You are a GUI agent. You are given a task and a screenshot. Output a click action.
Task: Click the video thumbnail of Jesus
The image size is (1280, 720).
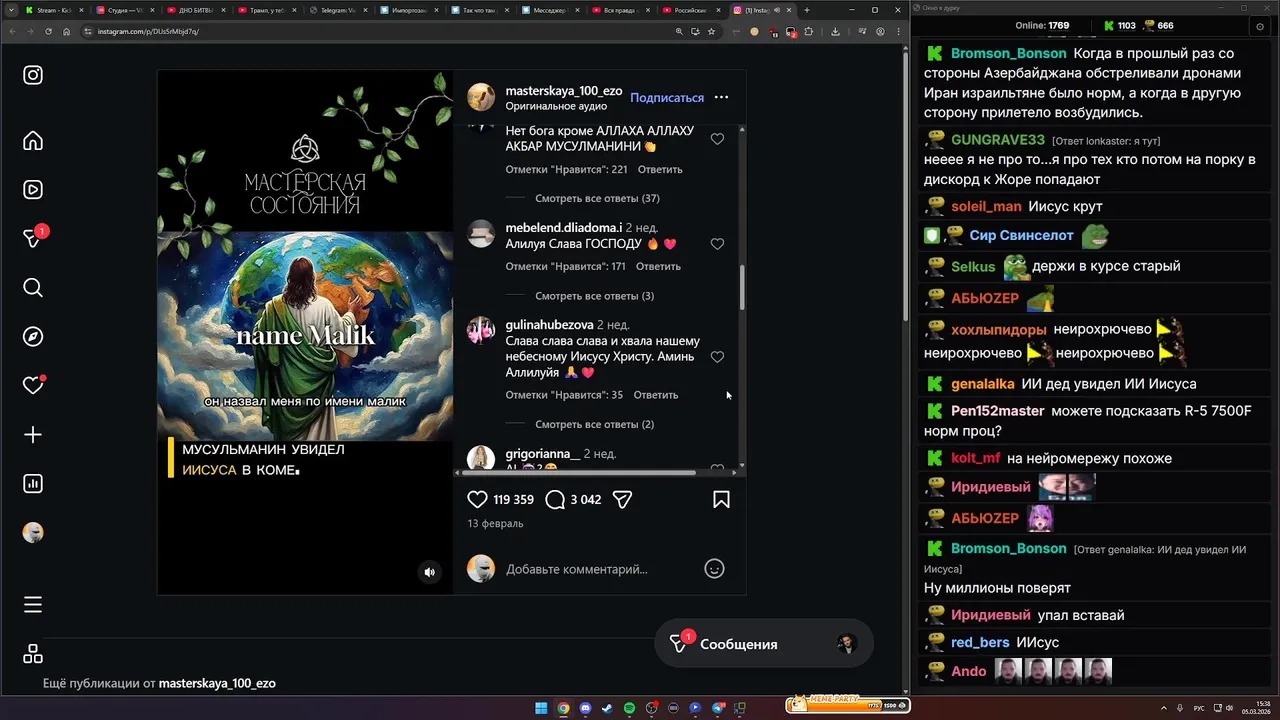(x=305, y=336)
